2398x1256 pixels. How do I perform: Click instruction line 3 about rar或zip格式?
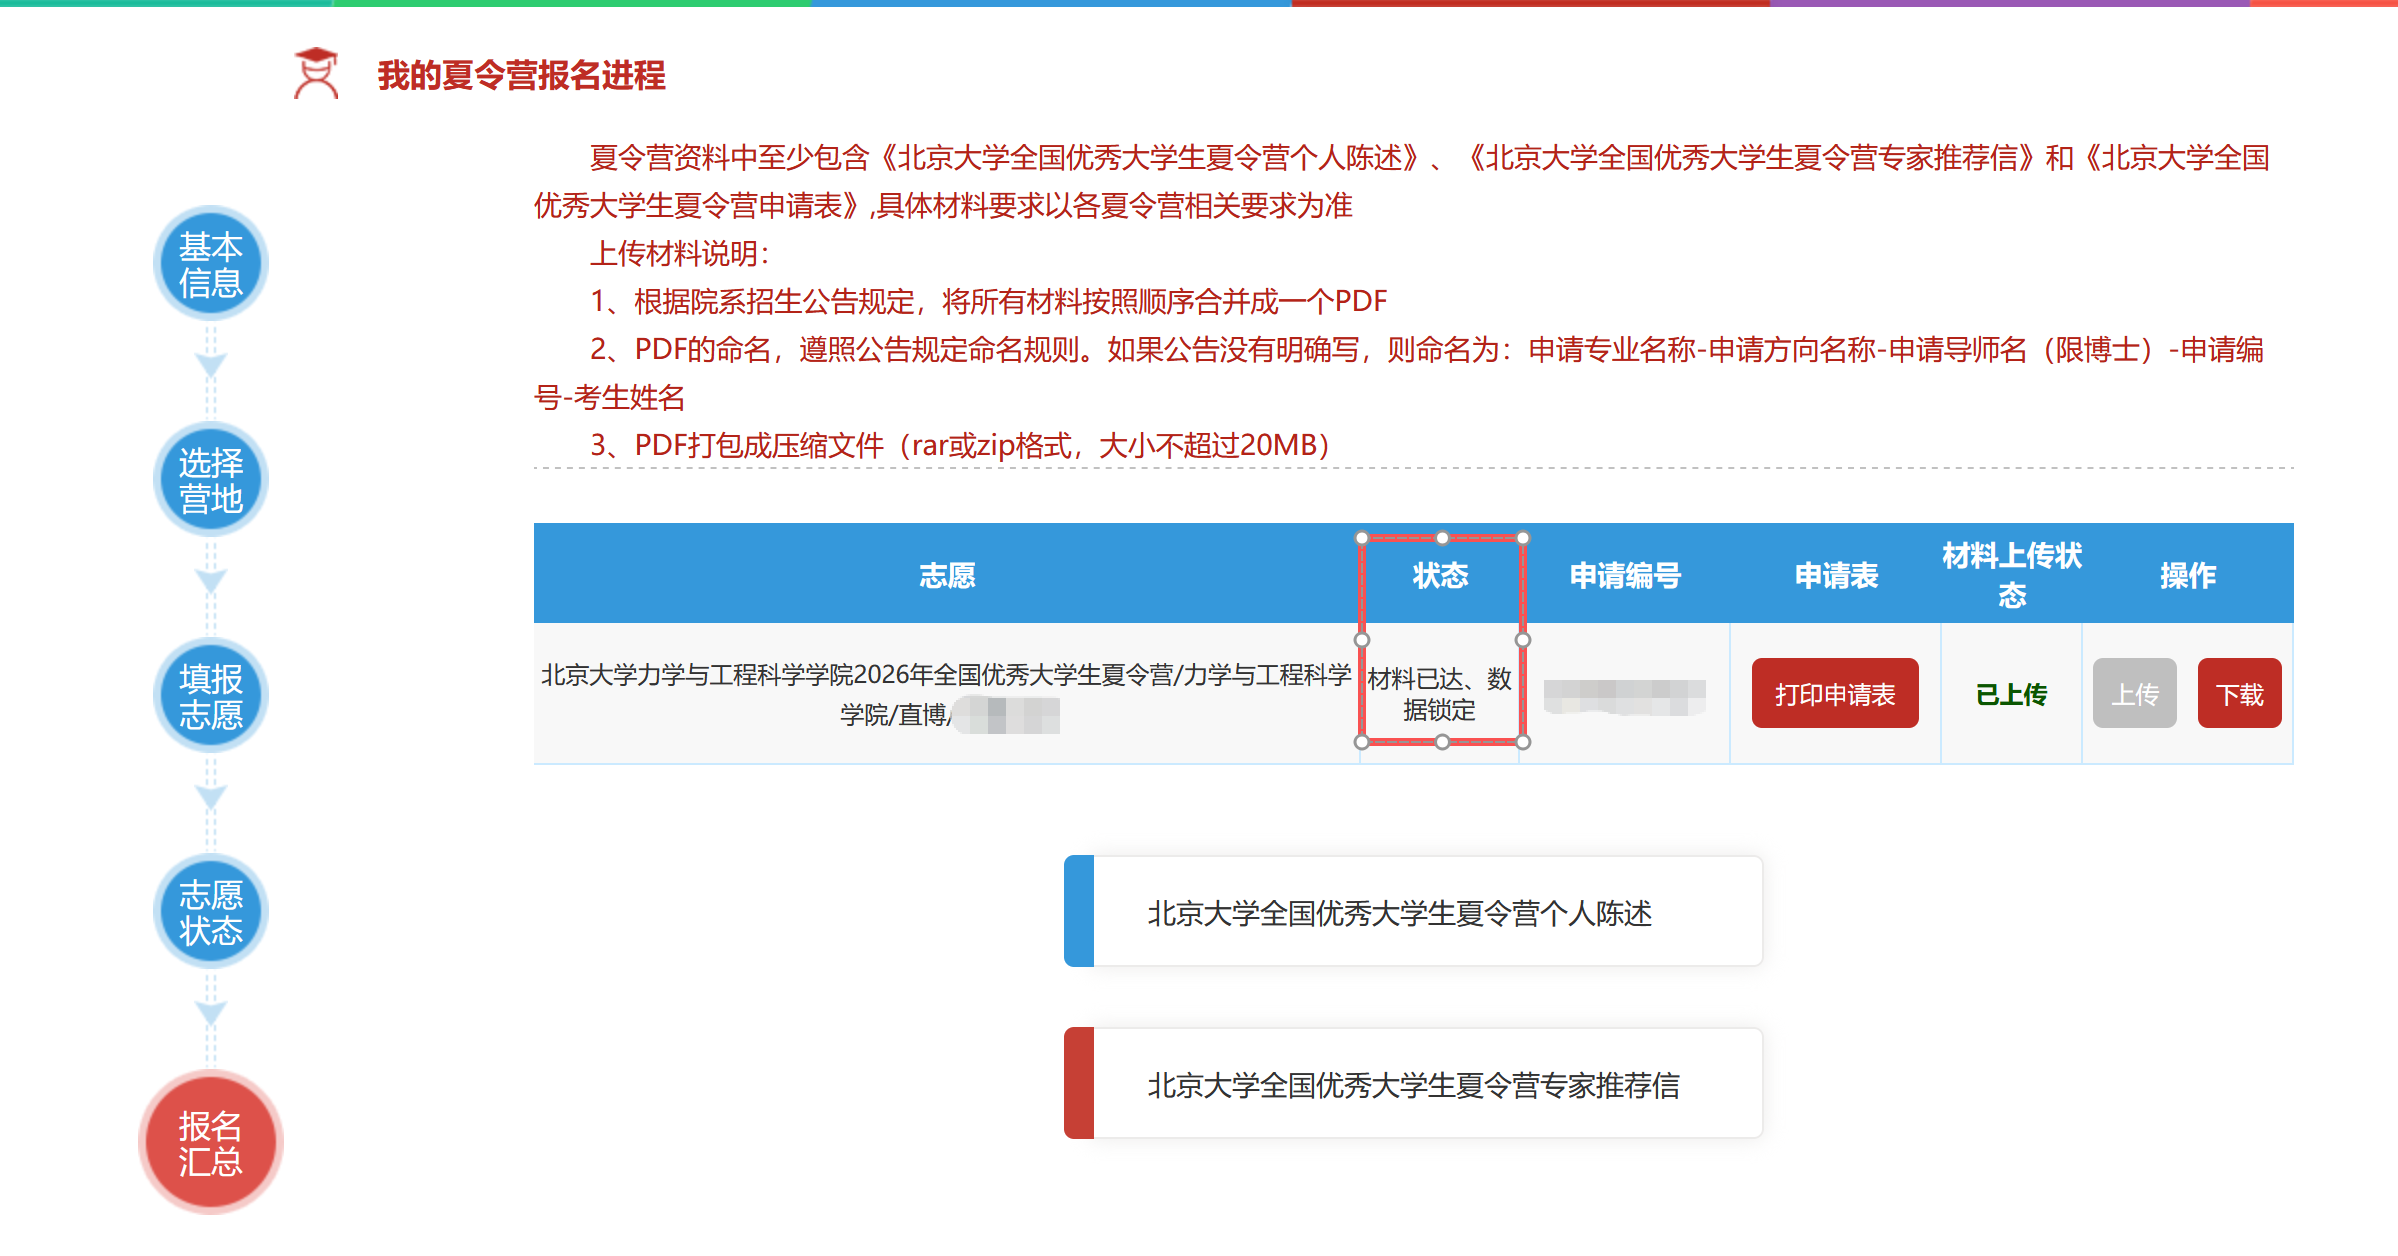click(x=960, y=445)
